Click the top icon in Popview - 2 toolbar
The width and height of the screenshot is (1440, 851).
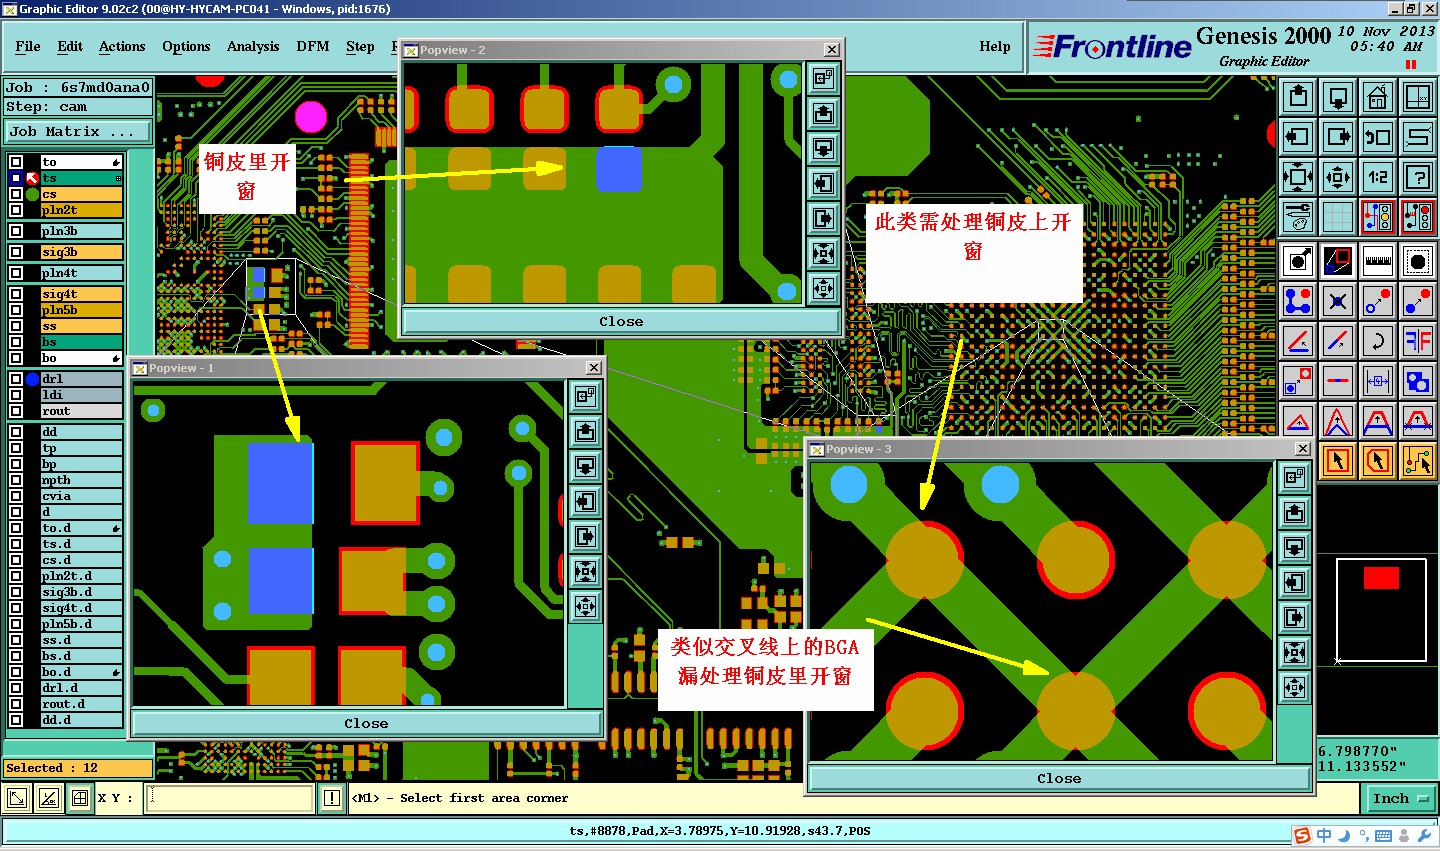point(823,79)
